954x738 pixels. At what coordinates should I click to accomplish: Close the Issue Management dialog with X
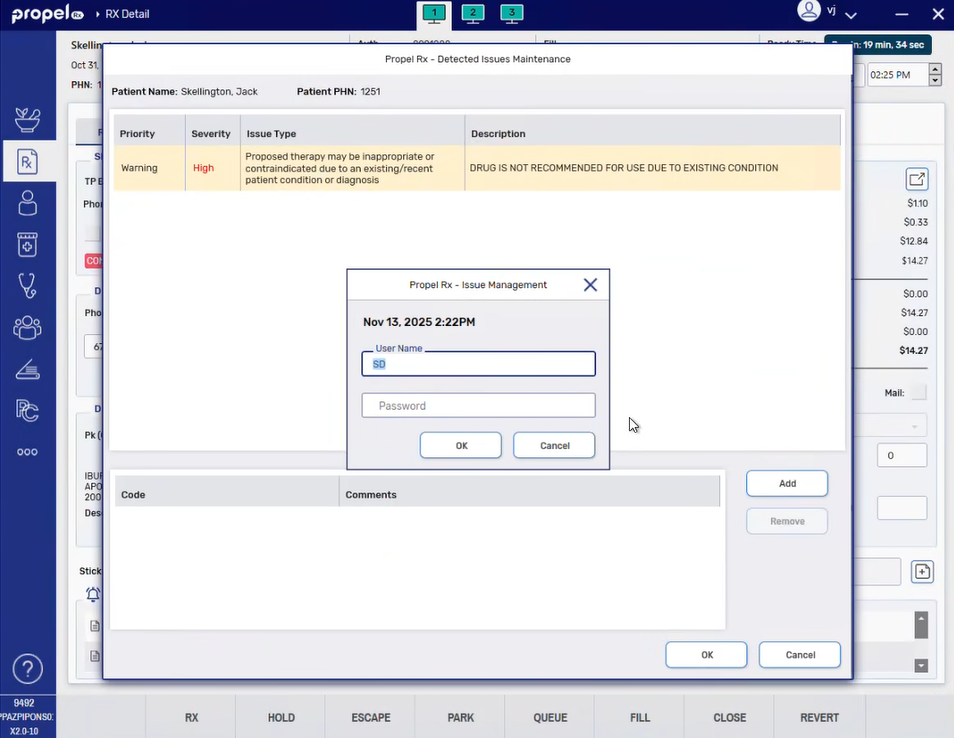pos(590,285)
